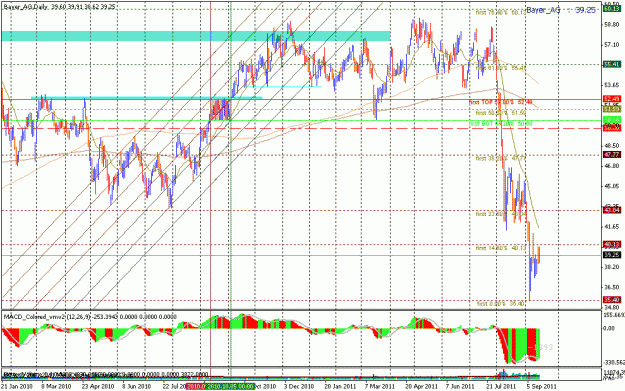625x391 pixels.
Task: Click the black 39.25 current price tag
Action: [612, 255]
